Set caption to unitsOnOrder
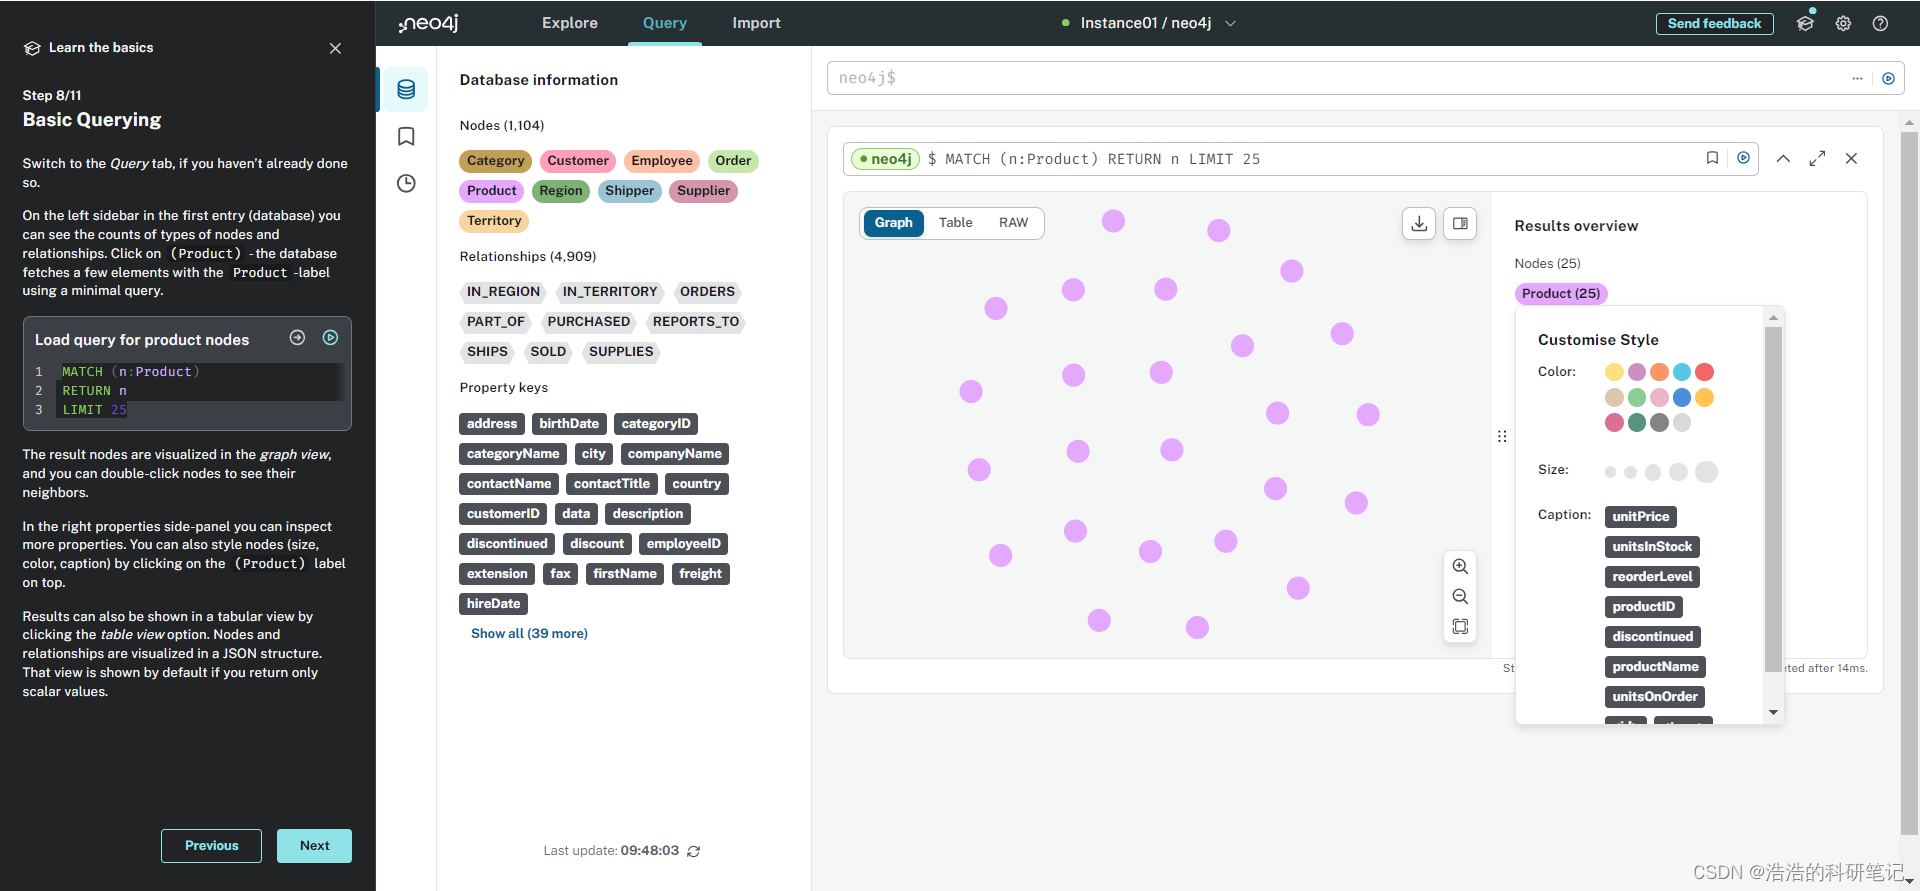Viewport: 1920px width, 891px height. point(1655,697)
